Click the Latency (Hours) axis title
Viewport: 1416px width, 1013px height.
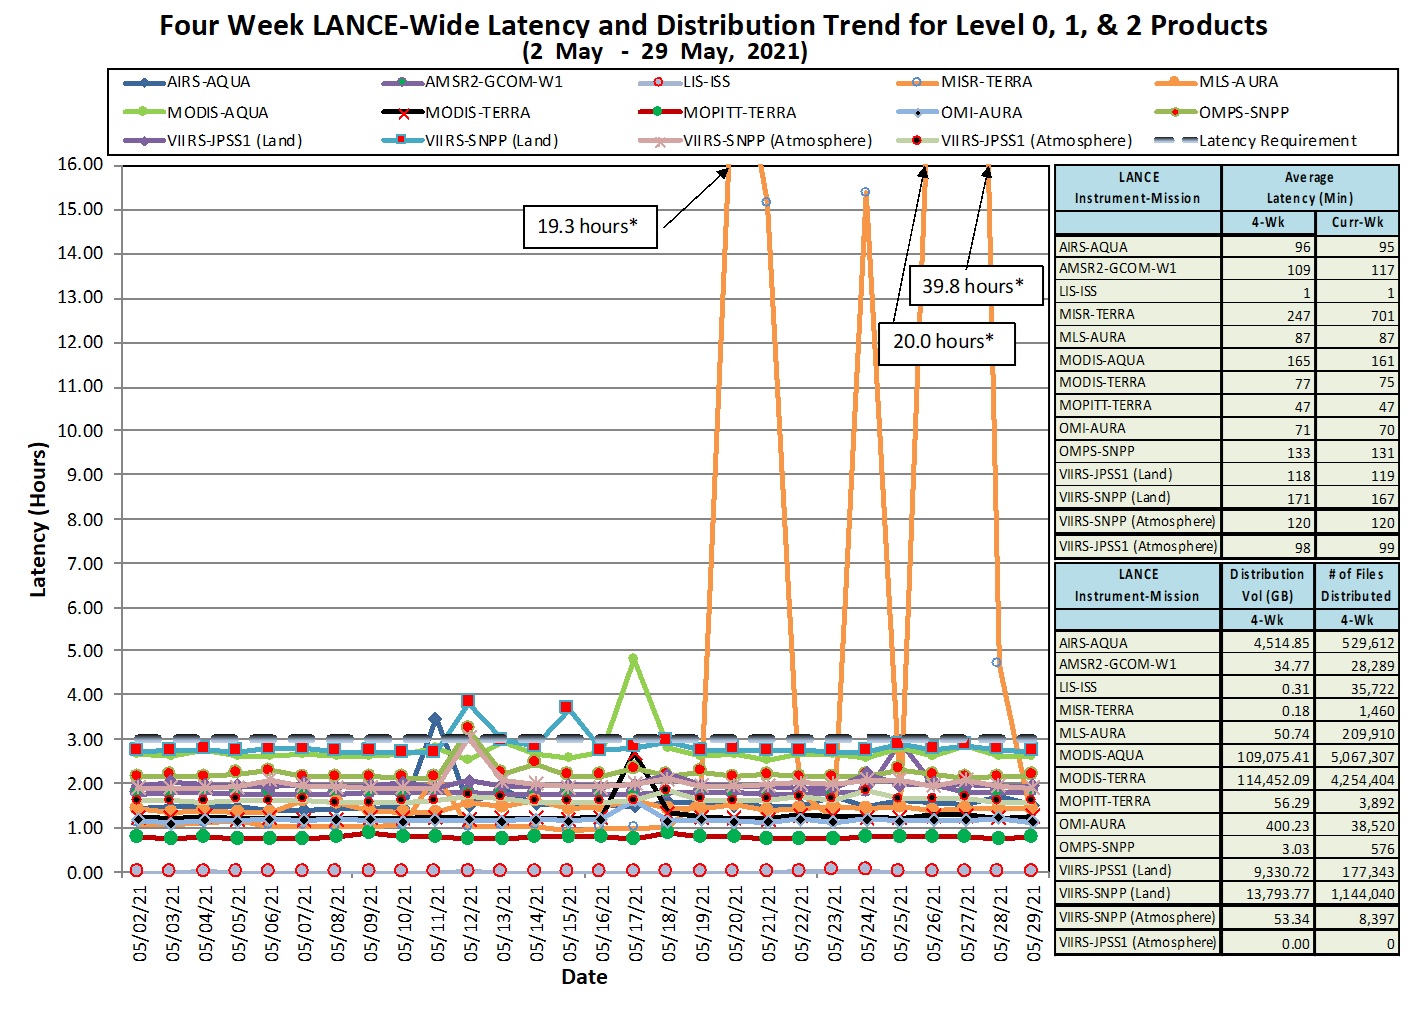pyautogui.click(x=39, y=520)
